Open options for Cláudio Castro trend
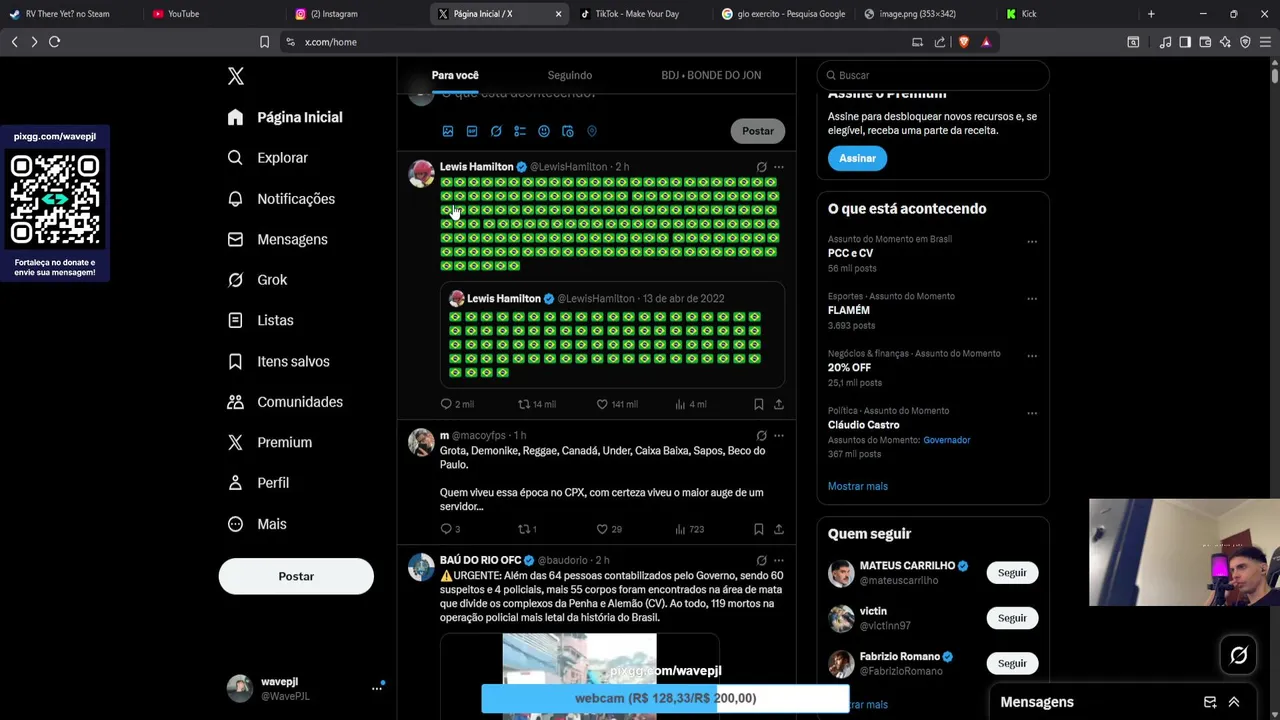The image size is (1280, 720). click(x=1032, y=413)
